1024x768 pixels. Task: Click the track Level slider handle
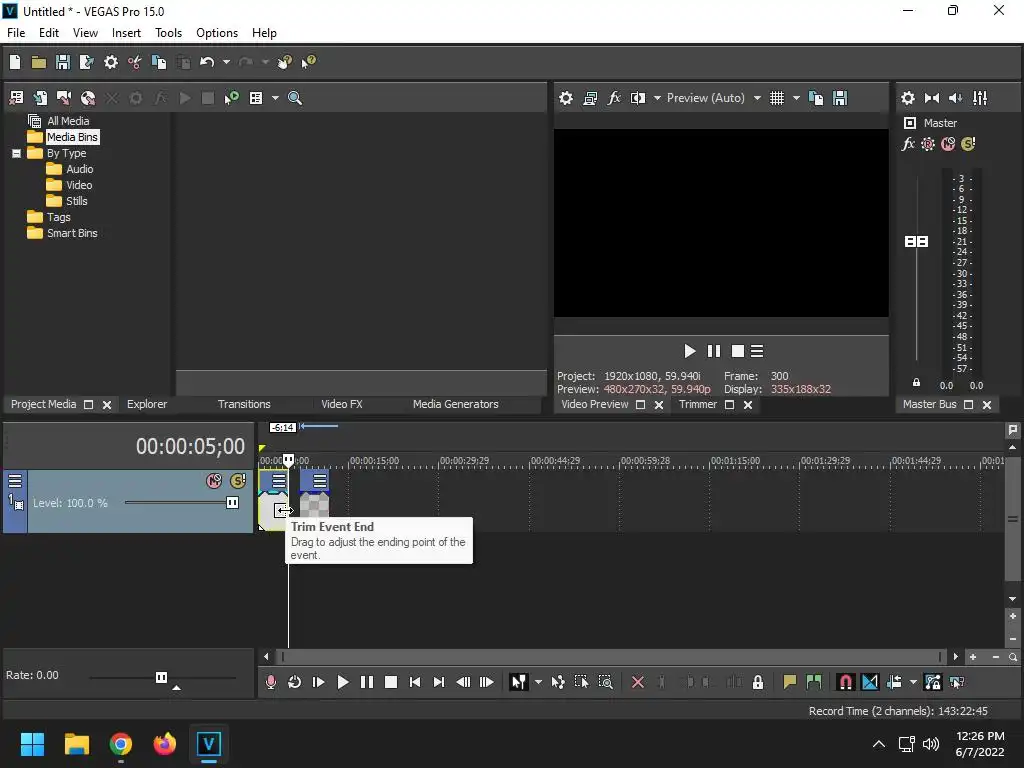232,503
